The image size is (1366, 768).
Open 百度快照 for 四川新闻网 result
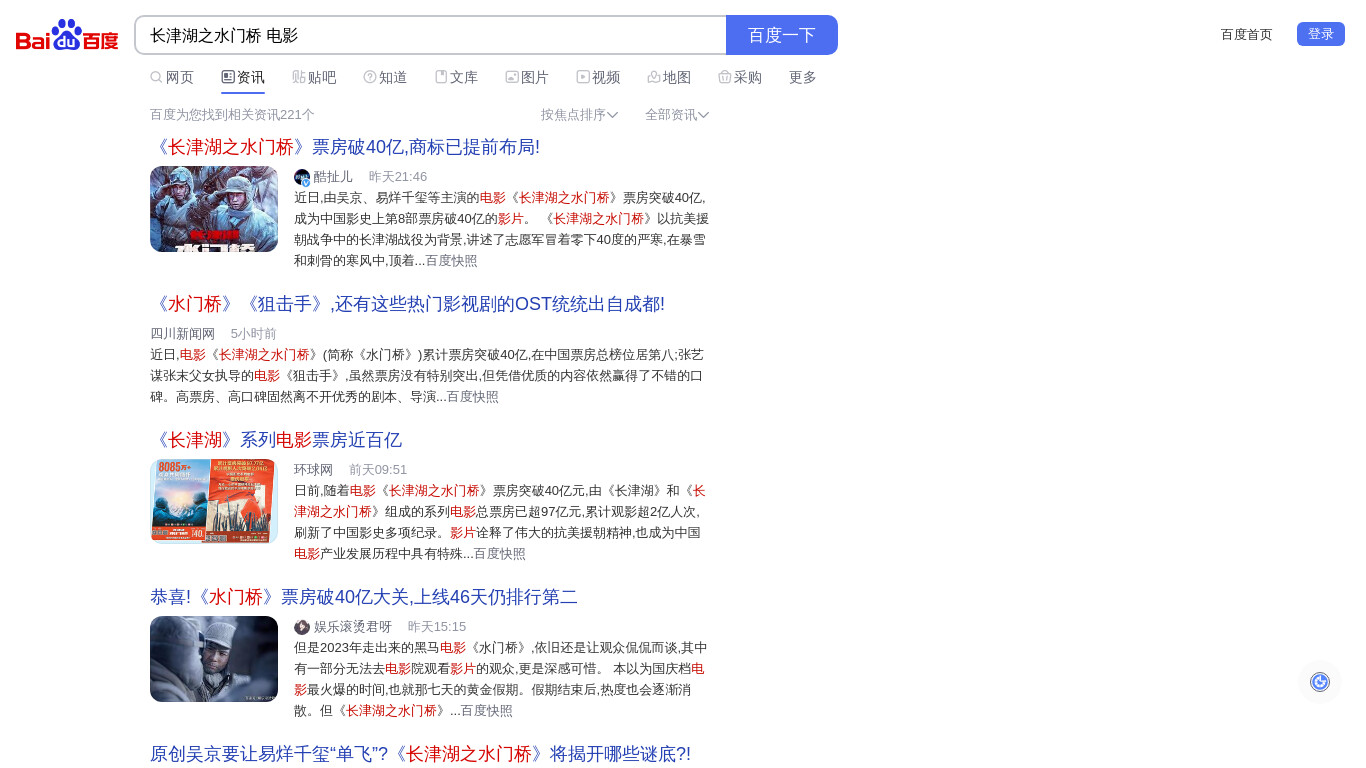point(473,397)
